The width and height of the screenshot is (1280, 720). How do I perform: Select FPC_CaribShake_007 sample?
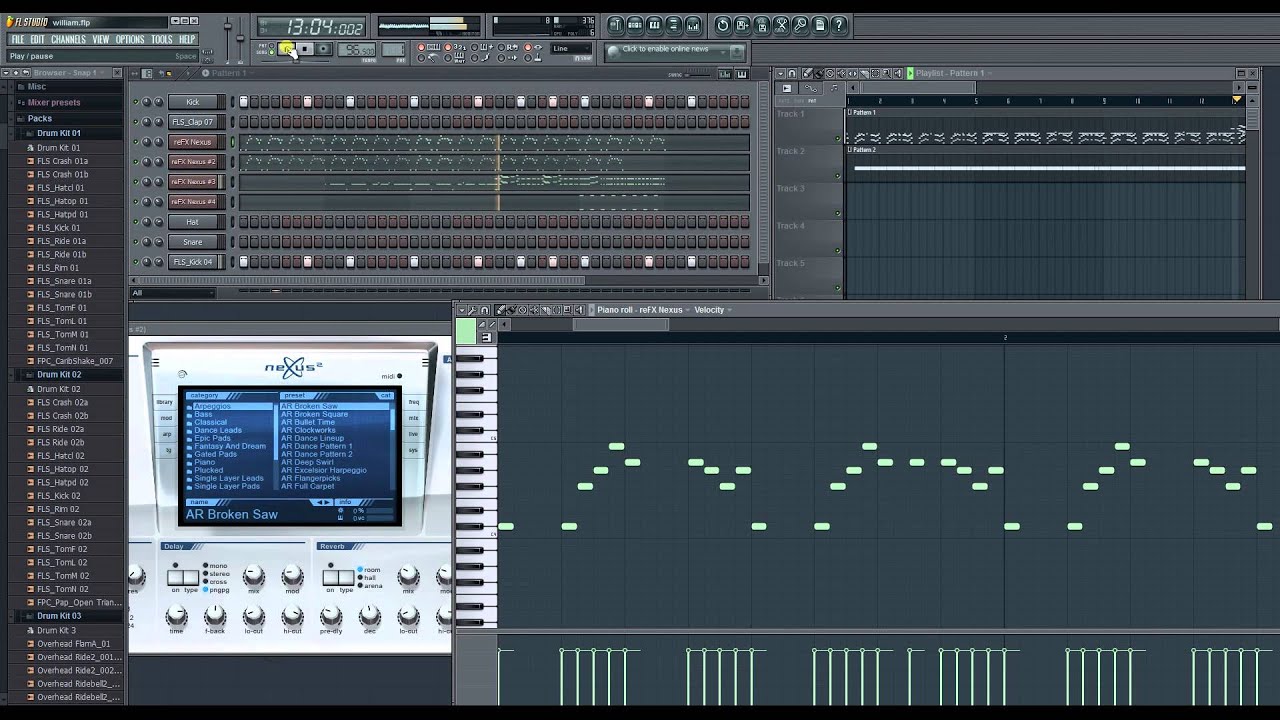74,361
